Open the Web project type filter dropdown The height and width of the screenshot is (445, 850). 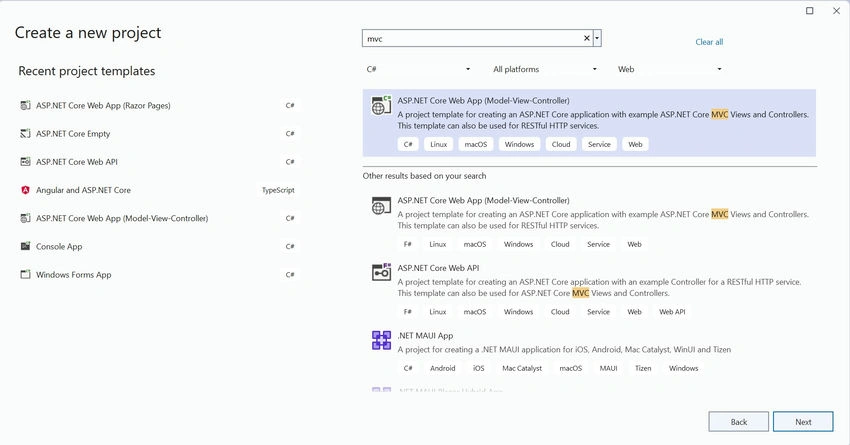click(x=669, y=69)
